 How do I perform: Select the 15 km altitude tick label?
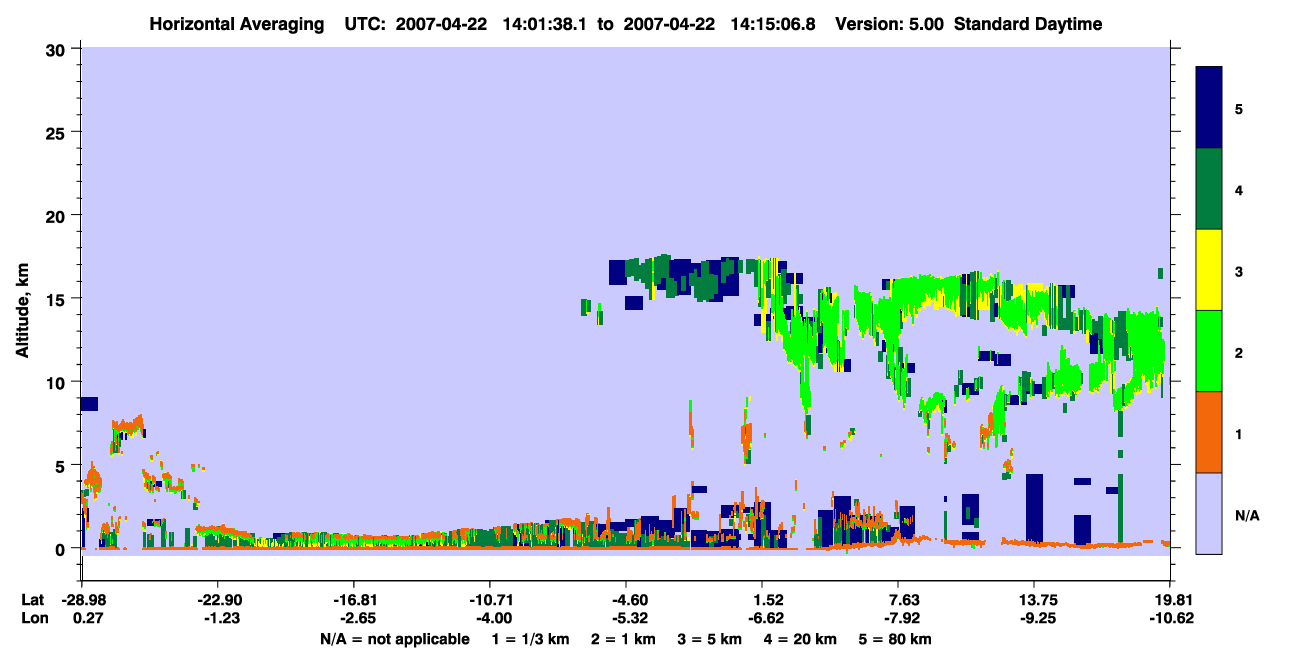57,299
